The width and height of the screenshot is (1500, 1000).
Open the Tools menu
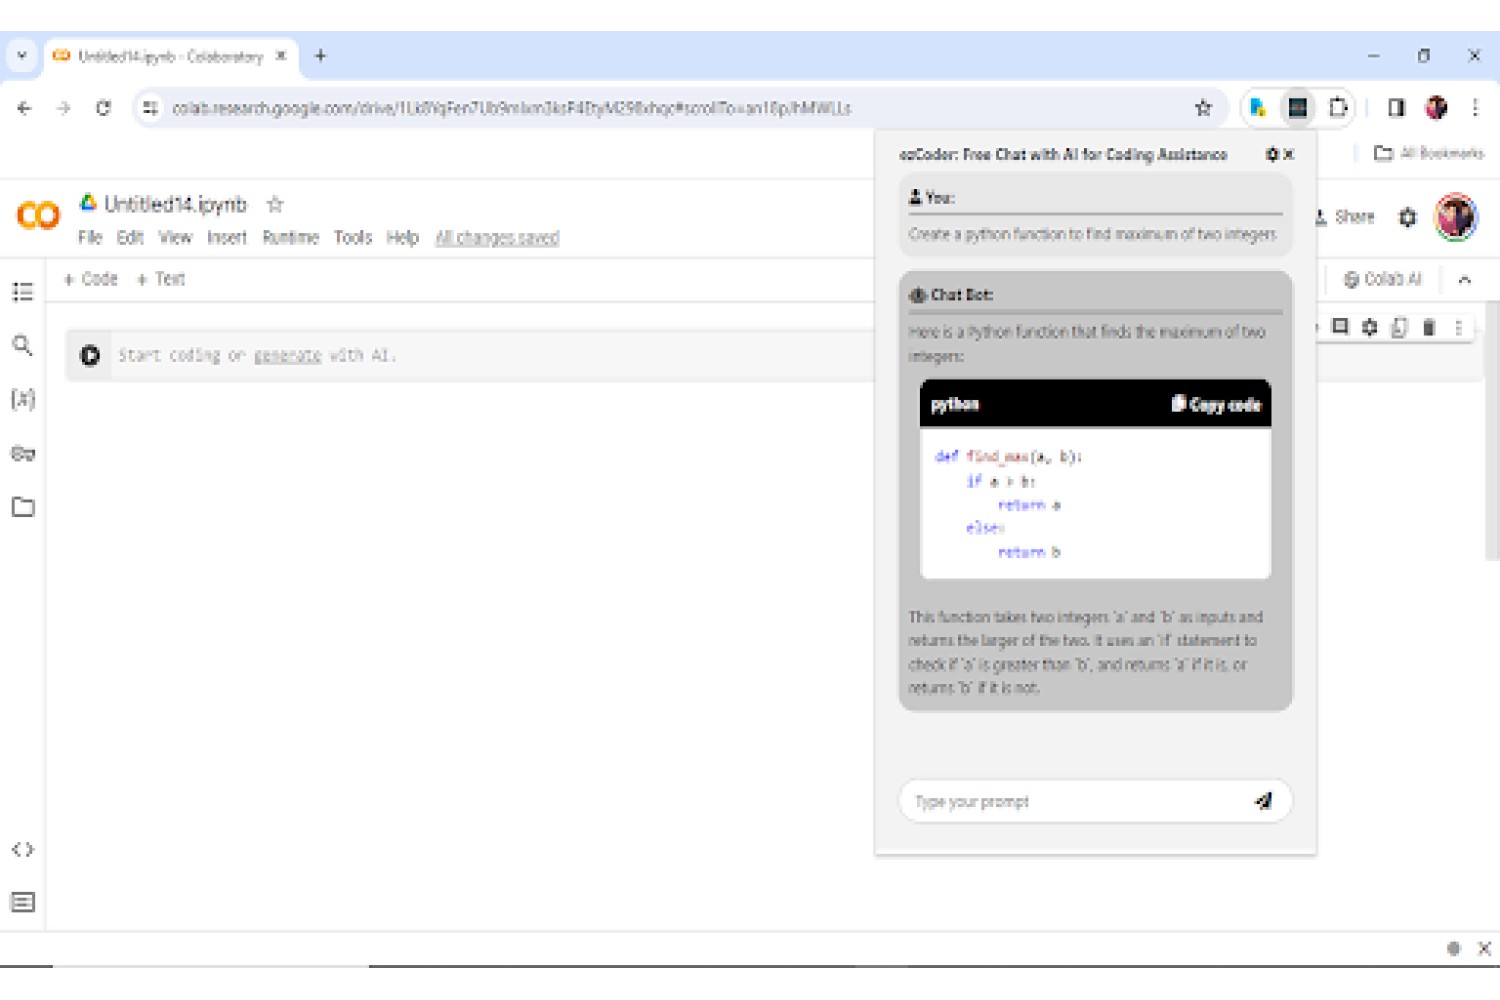click(353, 238)
